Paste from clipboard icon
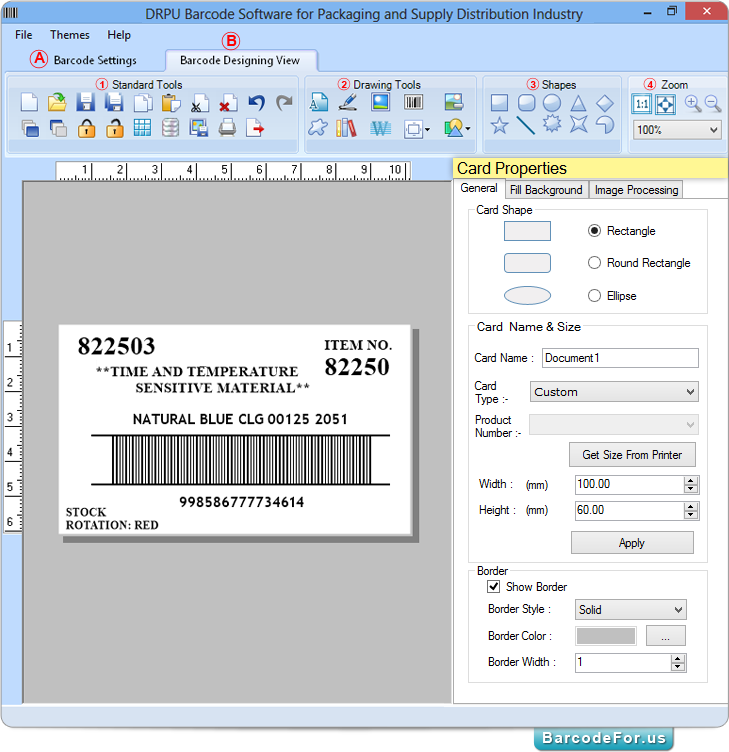The height and width of the screenshot is (752, 729). pos(171,102)
